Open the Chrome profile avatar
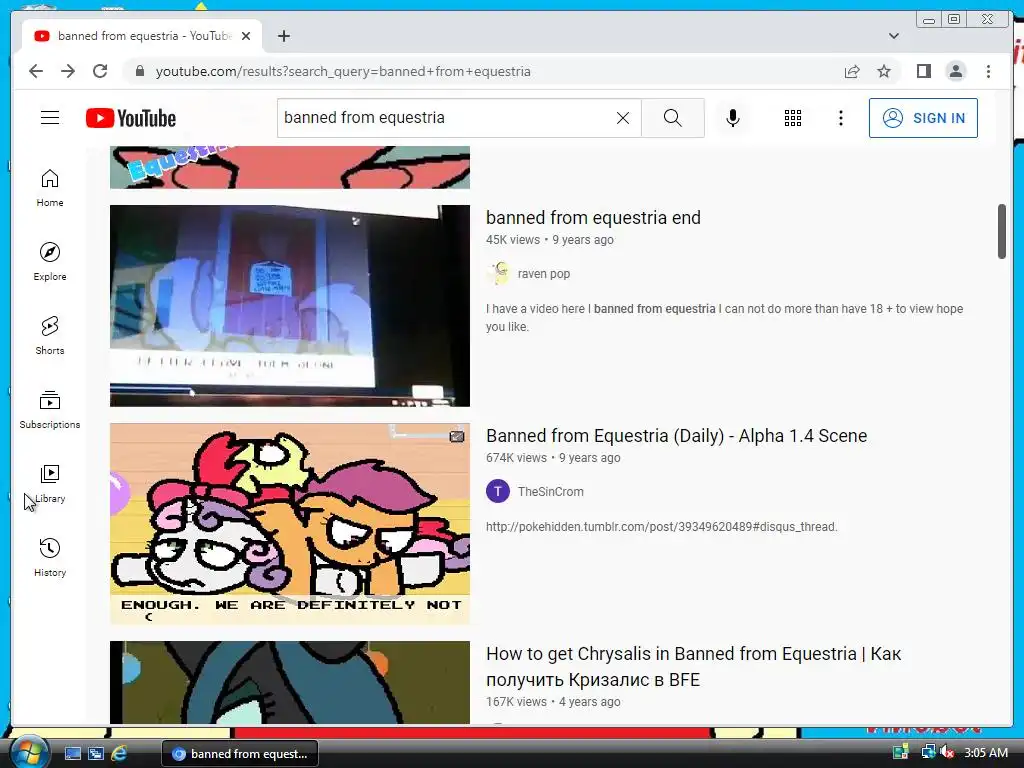The width and height of the screenshot is (1024, 768). coord(955,71)
